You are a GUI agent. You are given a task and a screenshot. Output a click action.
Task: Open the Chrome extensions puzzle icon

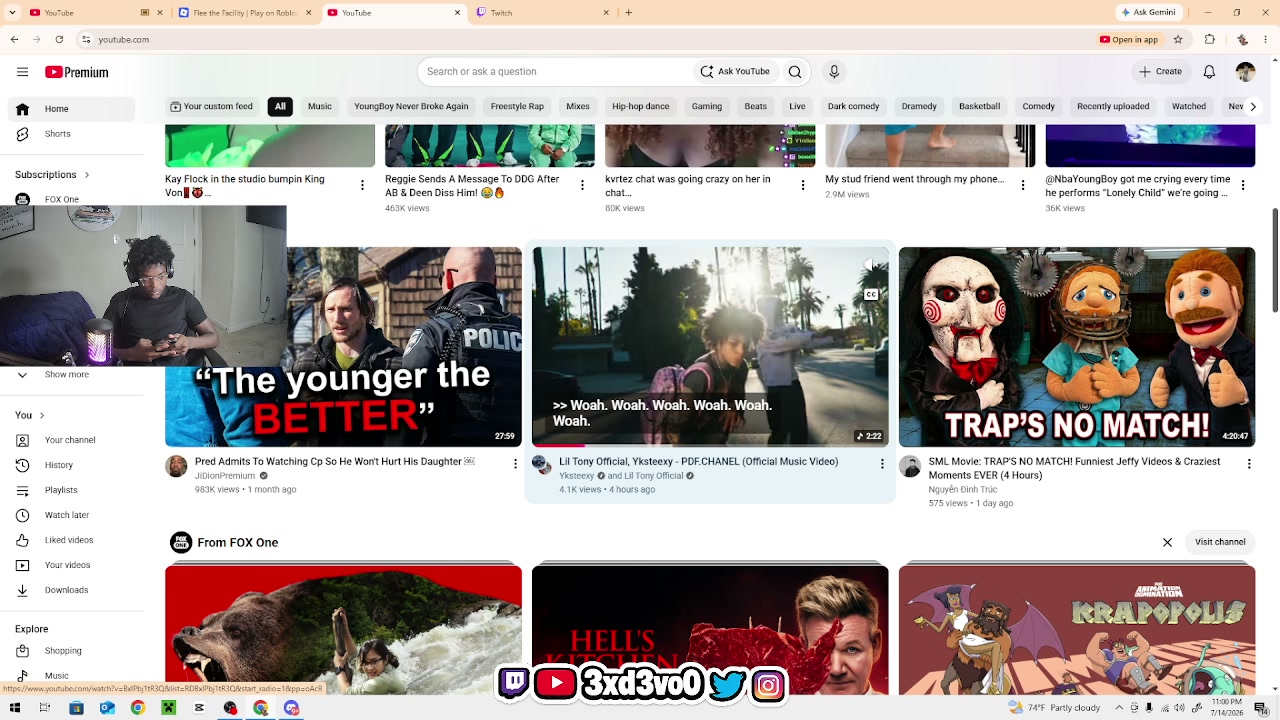click(x=1210, y=39)
